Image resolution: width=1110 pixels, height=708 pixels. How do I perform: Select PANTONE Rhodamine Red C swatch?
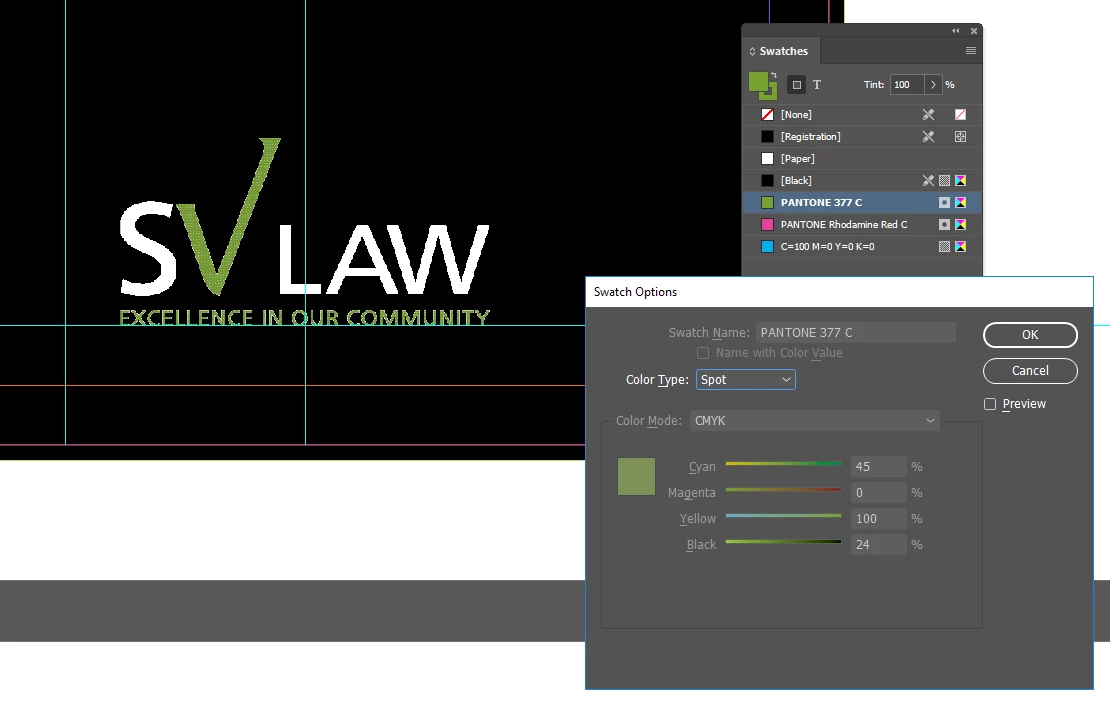862,224
